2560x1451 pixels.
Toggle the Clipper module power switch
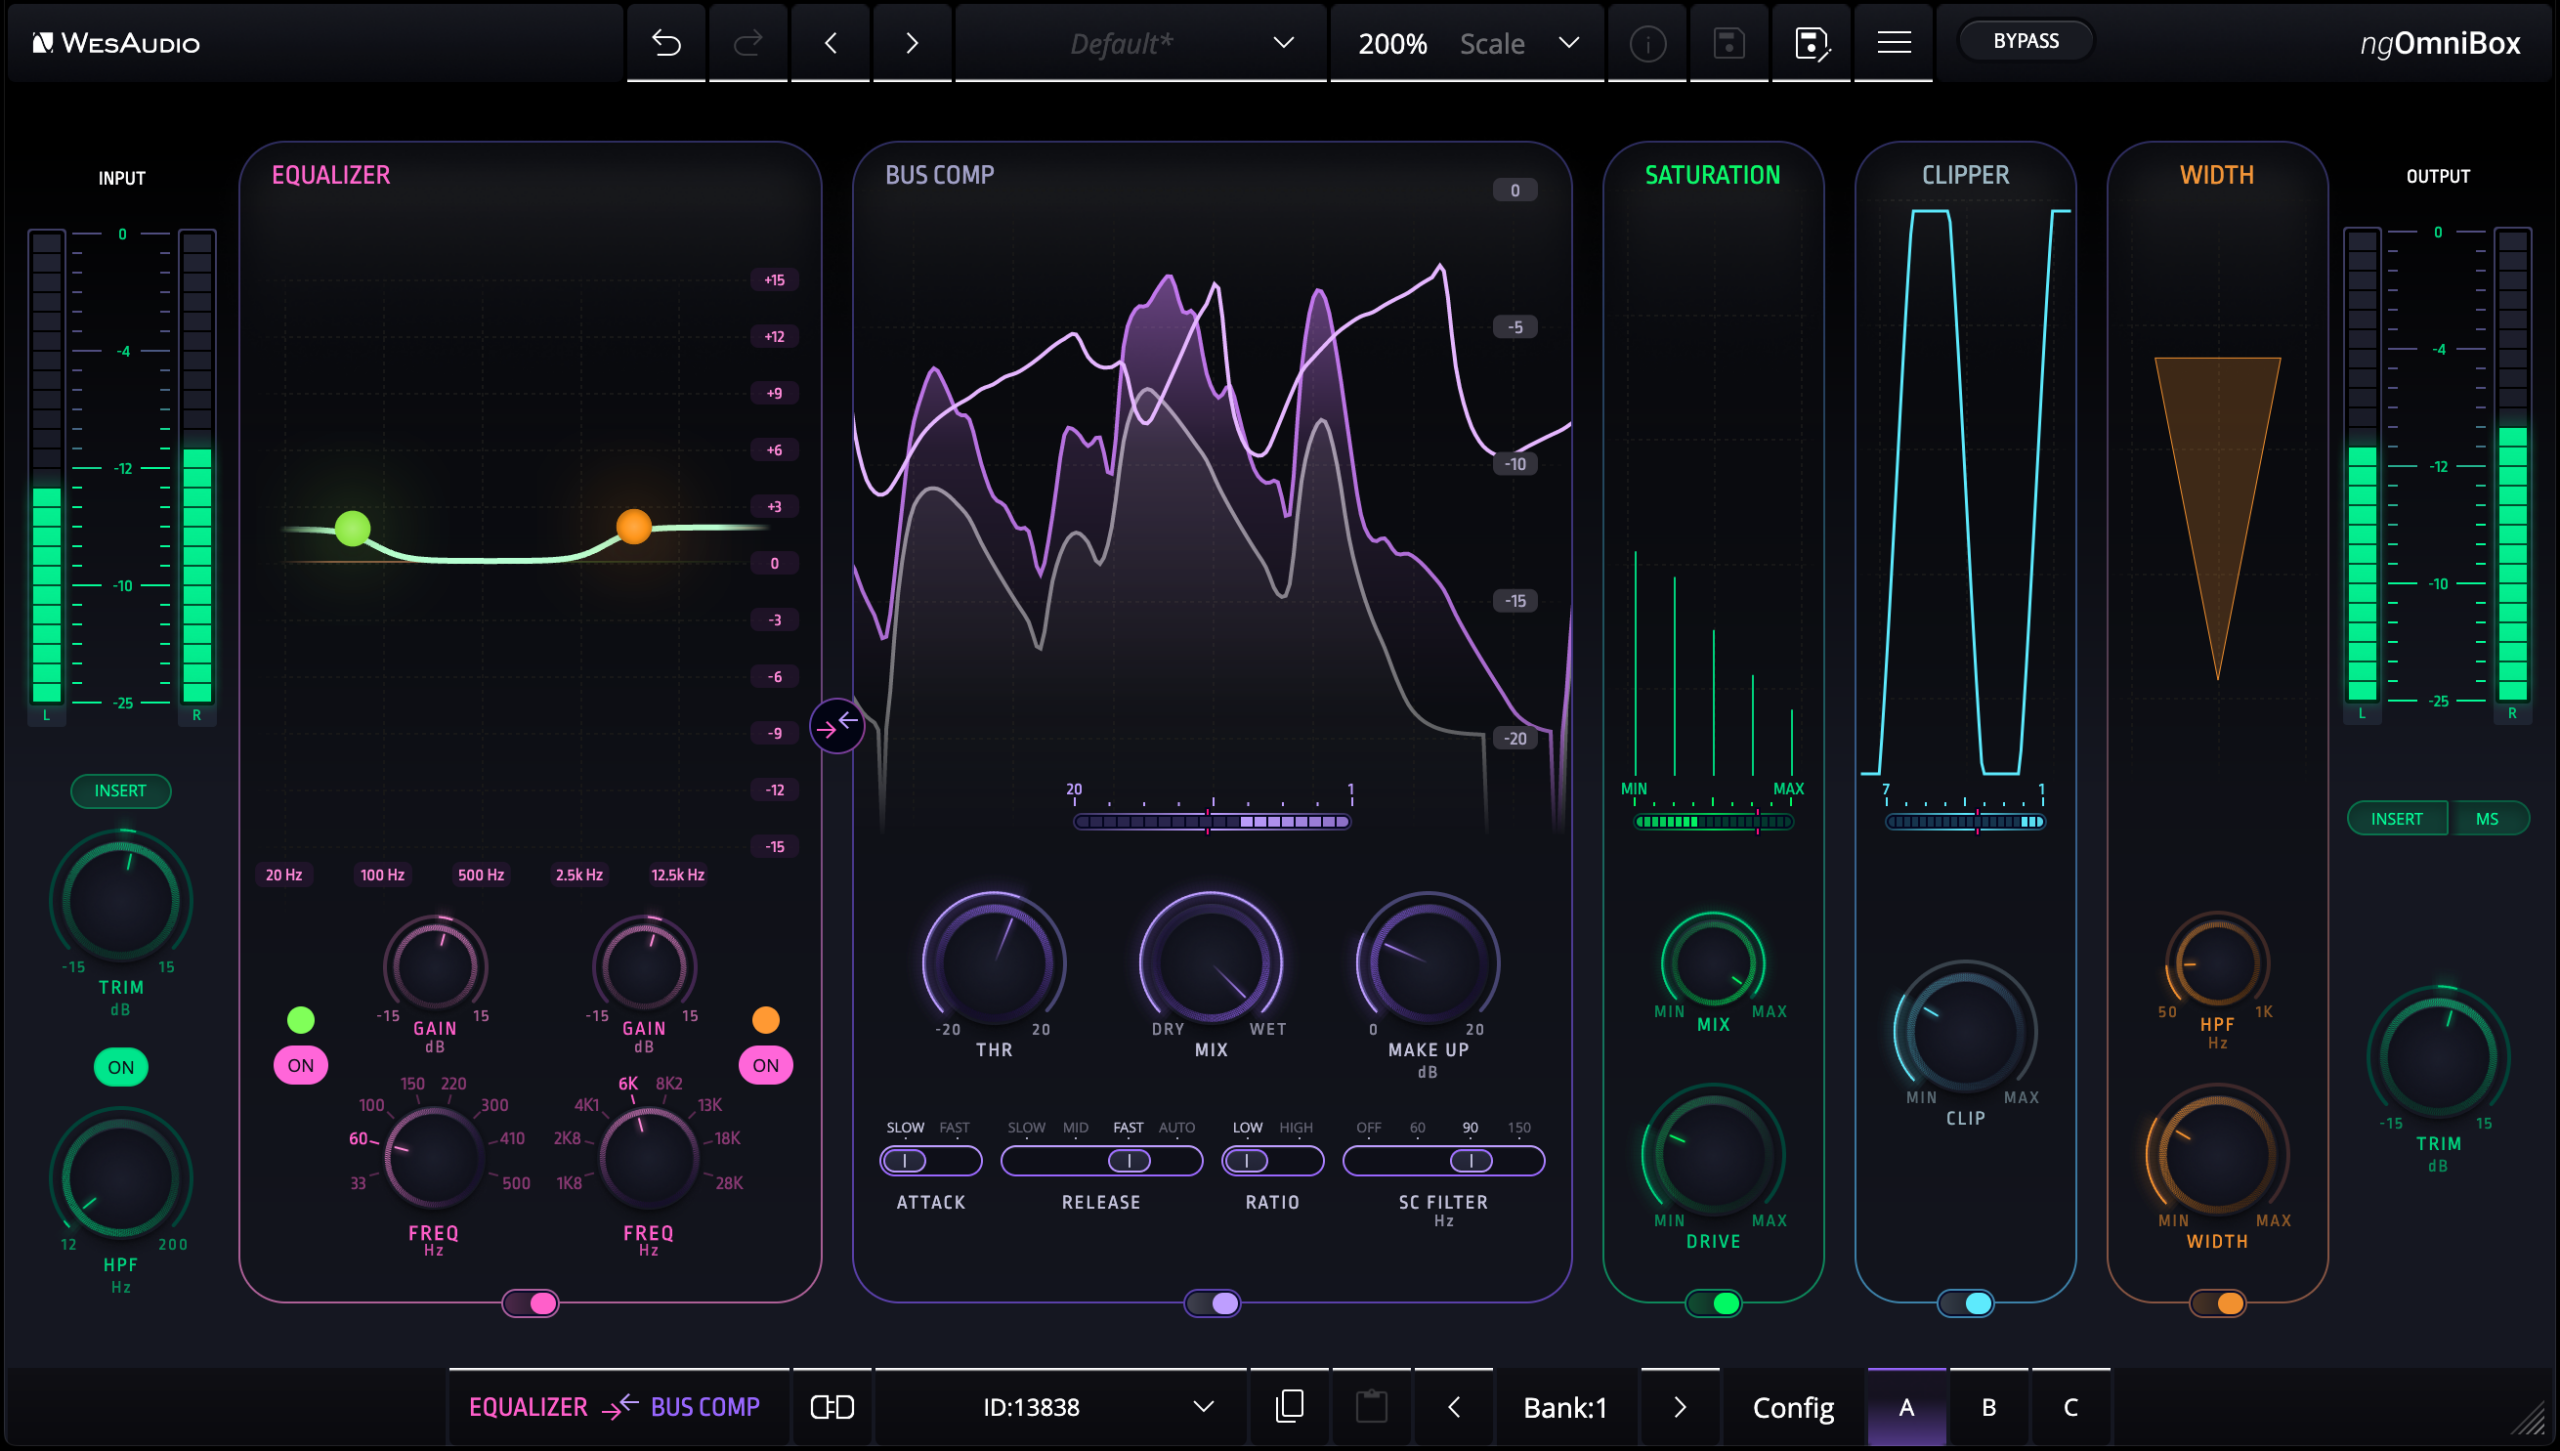(1965, 1303)
